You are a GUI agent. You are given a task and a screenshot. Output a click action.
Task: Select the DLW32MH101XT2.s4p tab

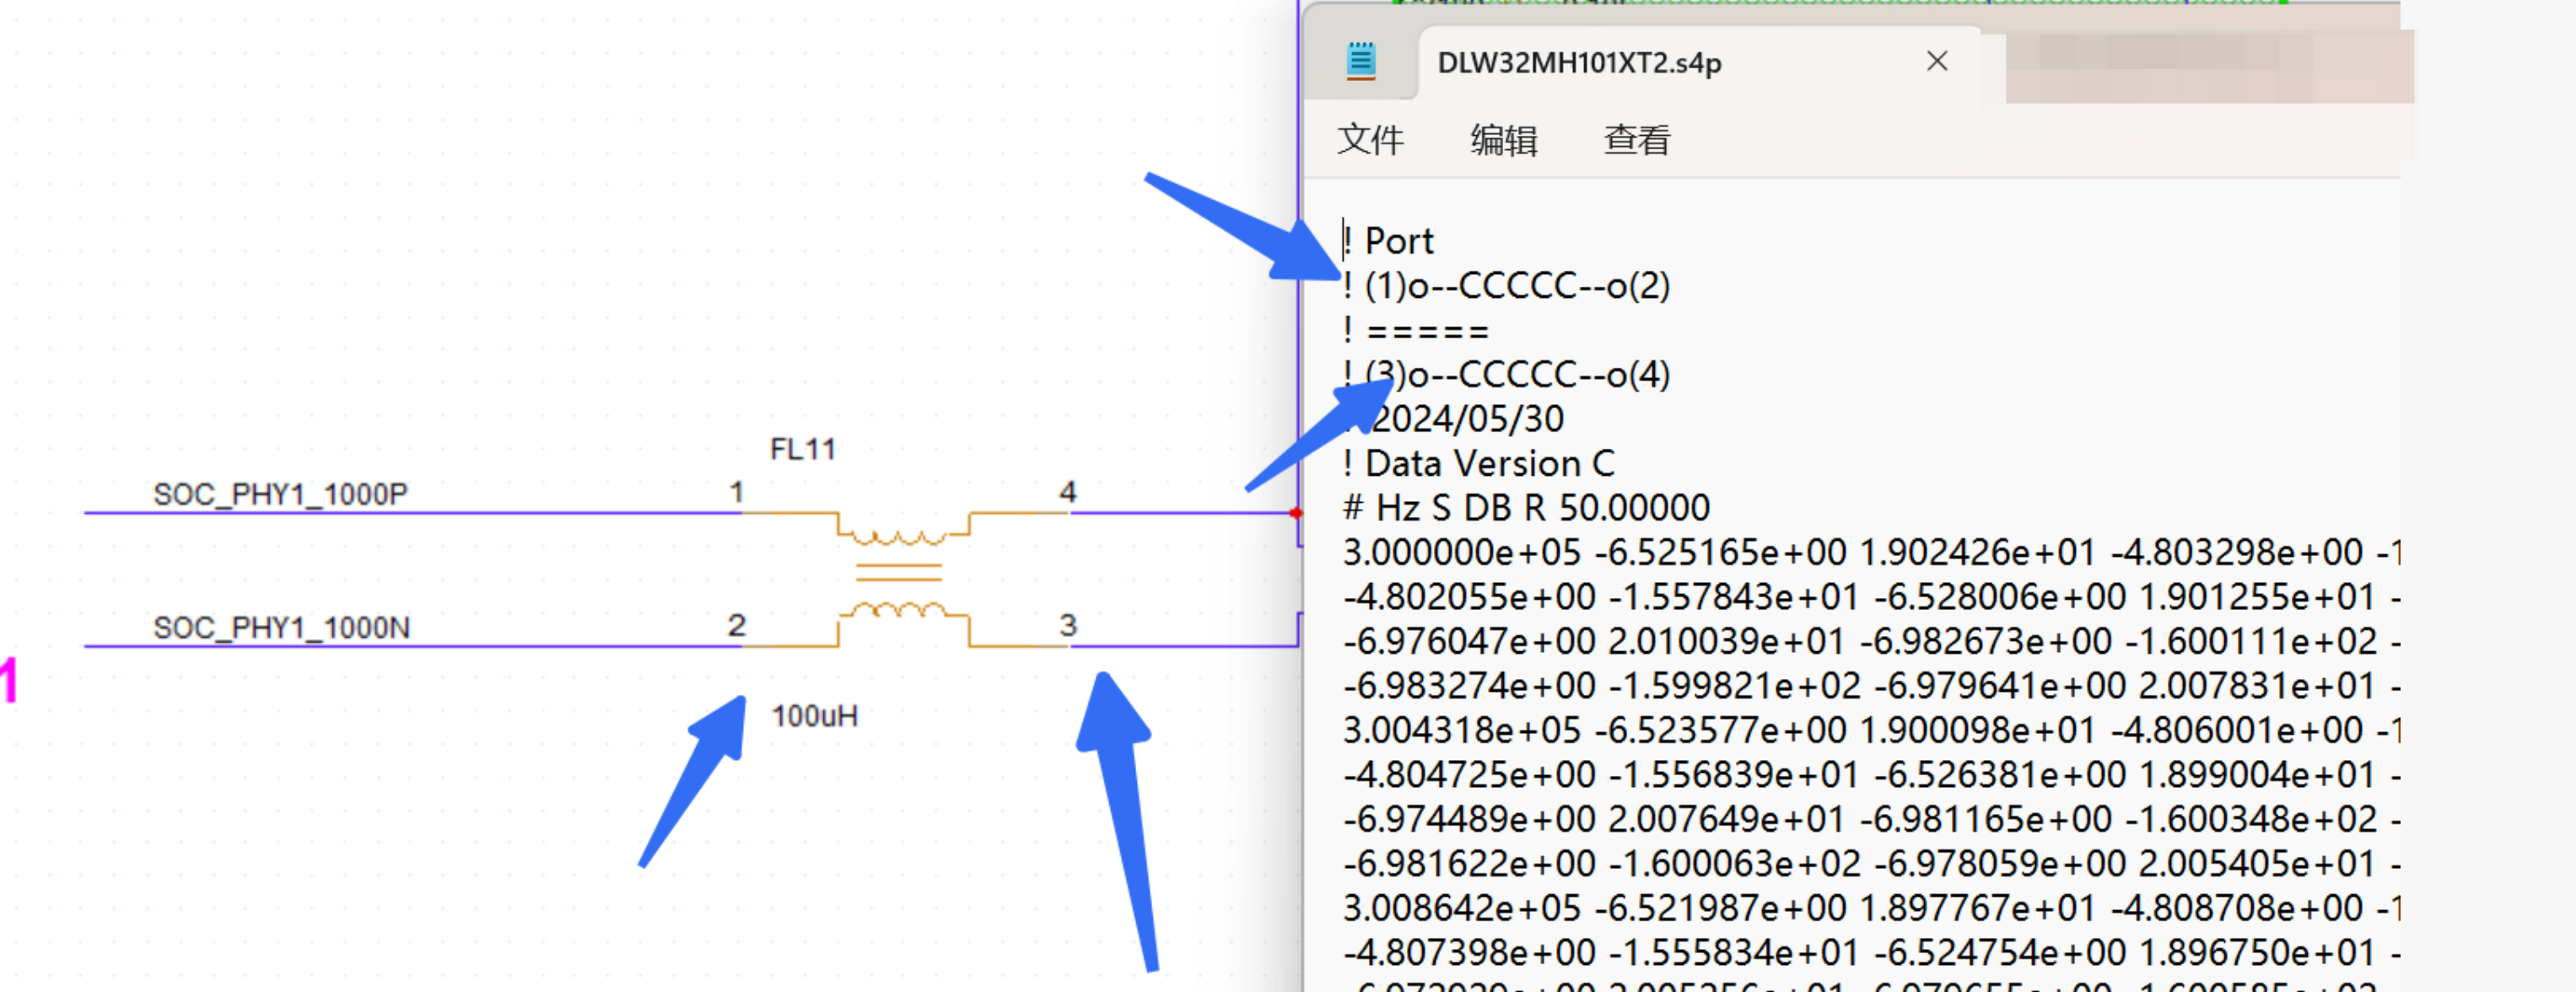(1578, 64)
